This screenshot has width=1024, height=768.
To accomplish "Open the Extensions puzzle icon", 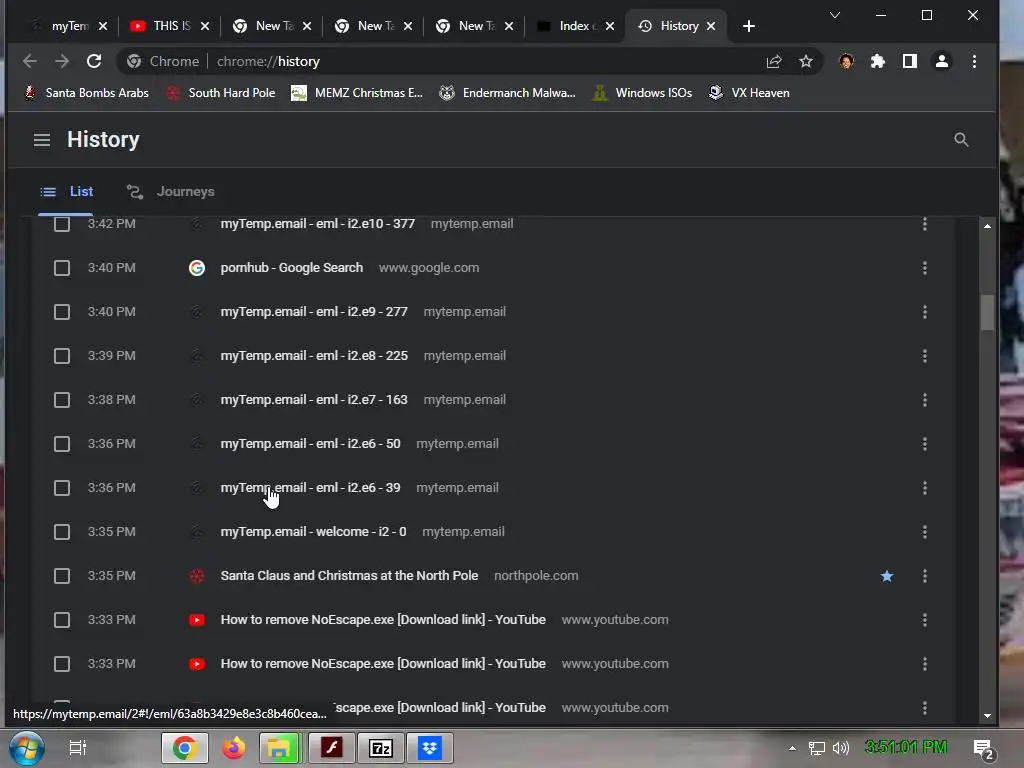I will pyautogui.click(x=878, y=61).
